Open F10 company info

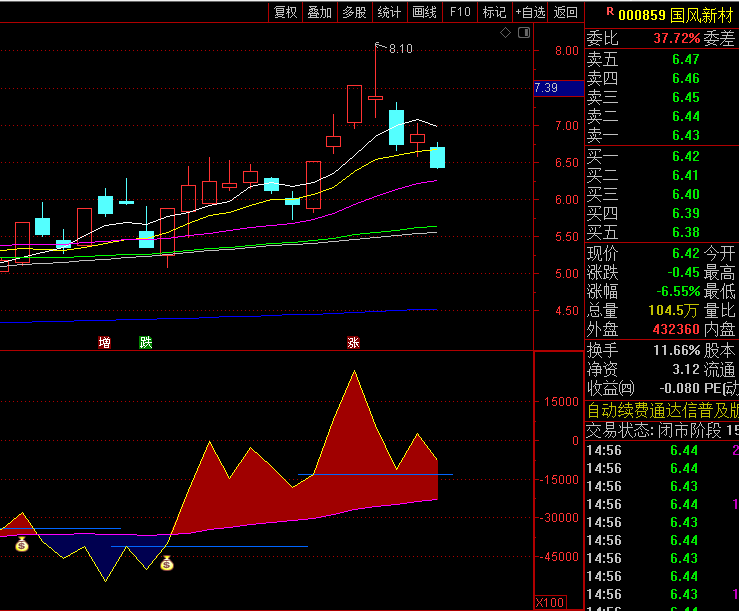click(x=460, y=12)
